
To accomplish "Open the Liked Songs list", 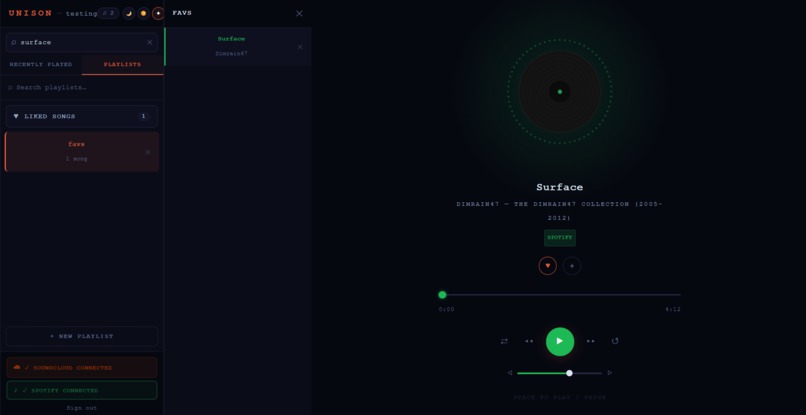I will (82, 116).
